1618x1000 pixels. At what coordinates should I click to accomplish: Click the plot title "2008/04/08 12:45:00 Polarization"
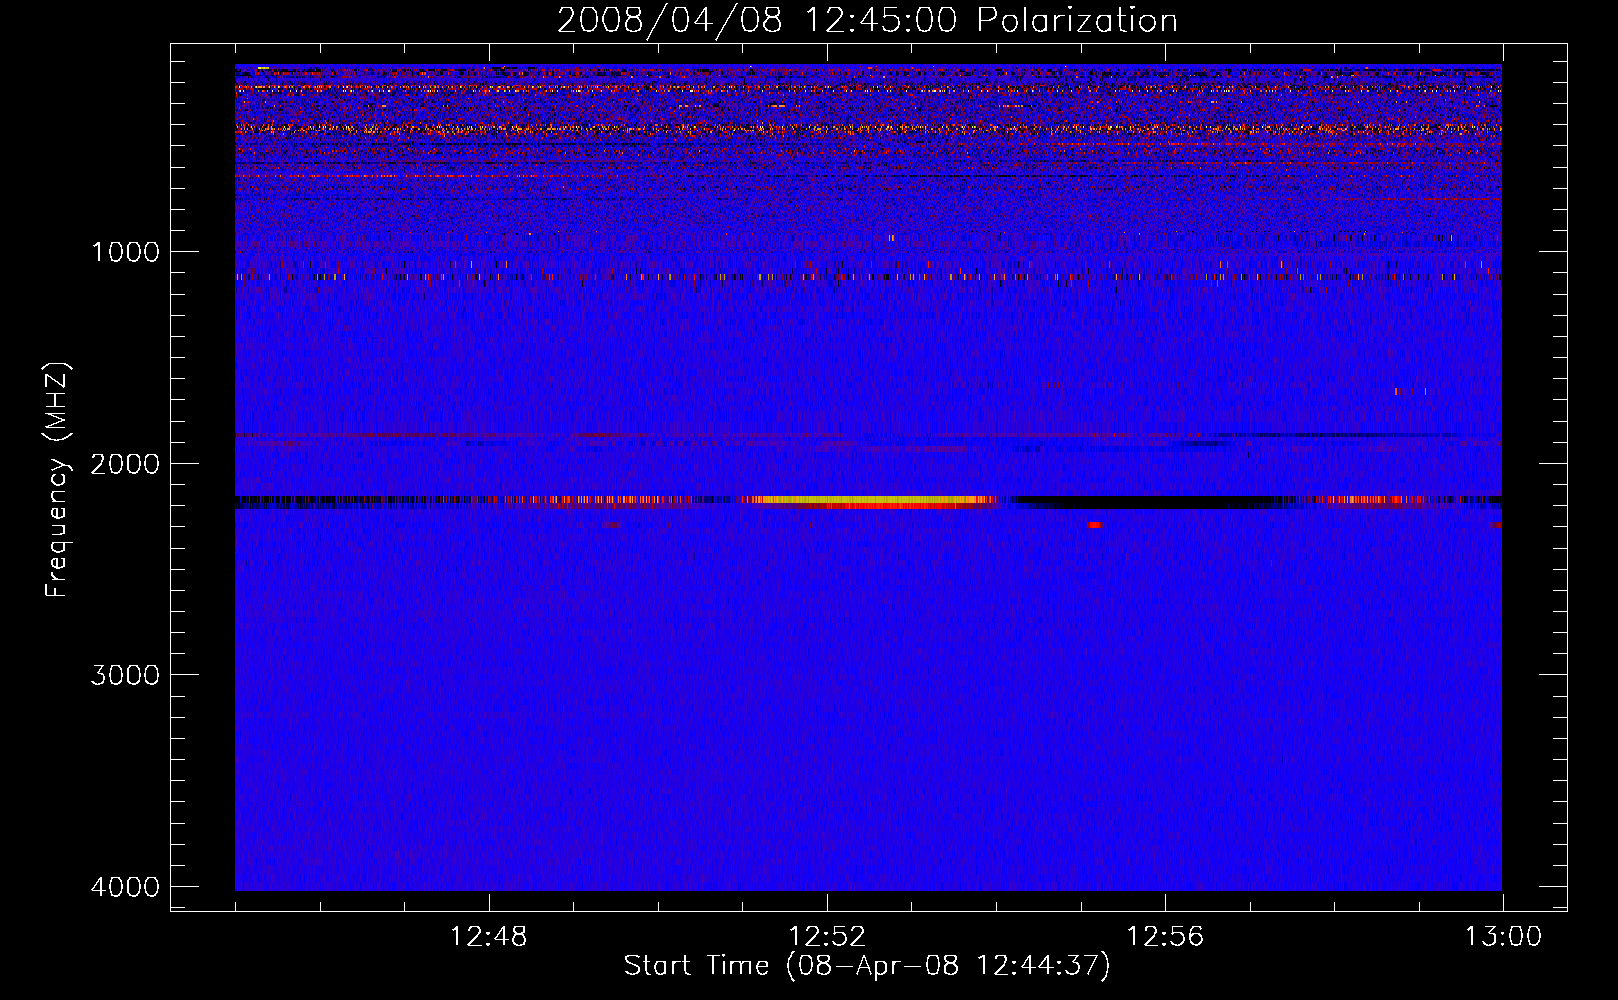(867, 21)
